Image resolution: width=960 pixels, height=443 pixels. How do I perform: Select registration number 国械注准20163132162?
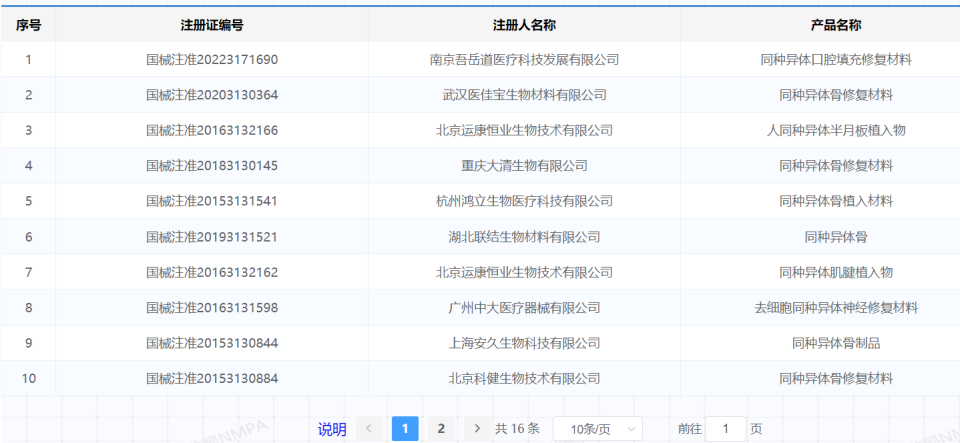[x=212, y=272]
